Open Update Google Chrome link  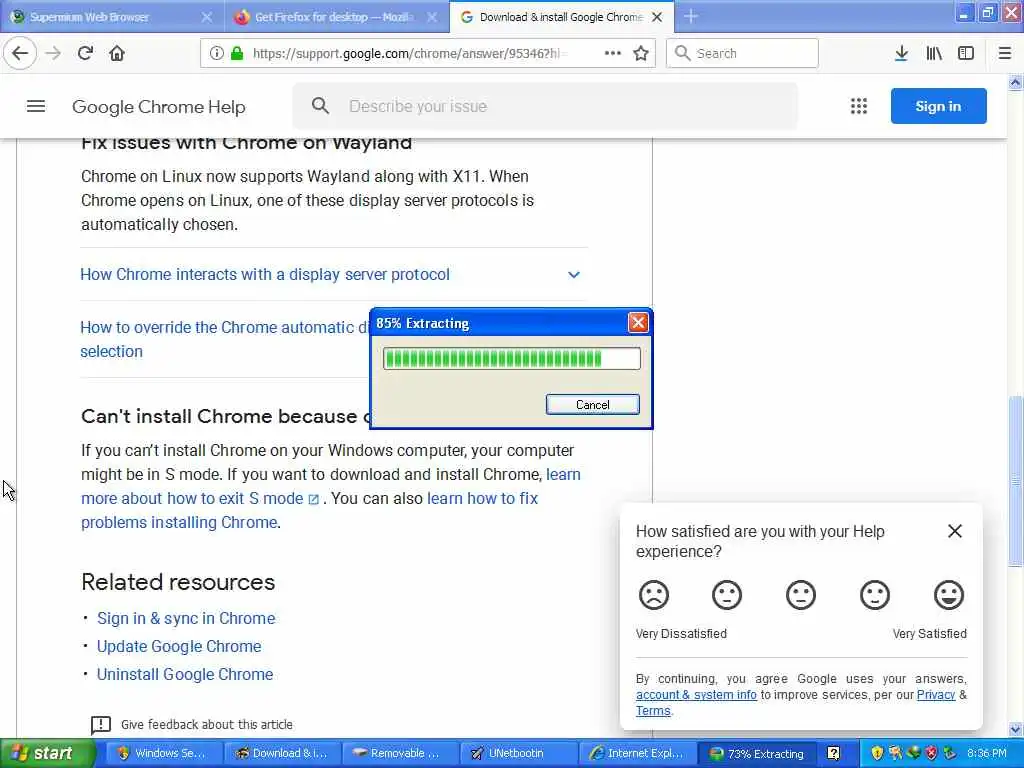tap(179, 647)
